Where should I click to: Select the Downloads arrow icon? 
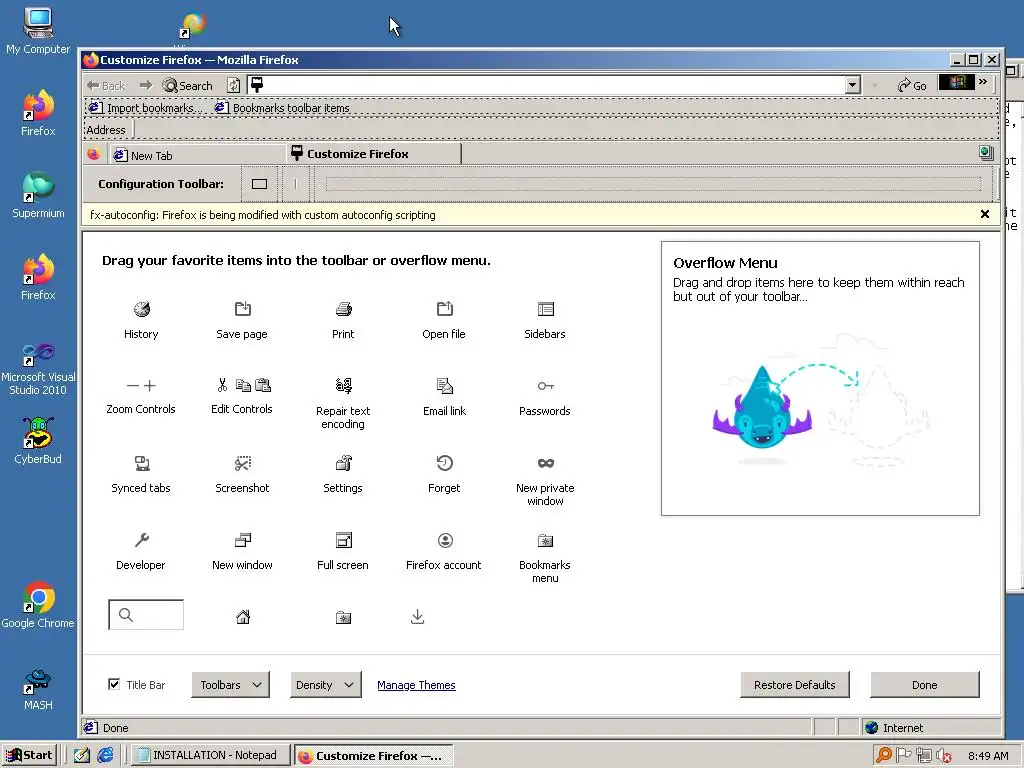click(x=417, y=616)
